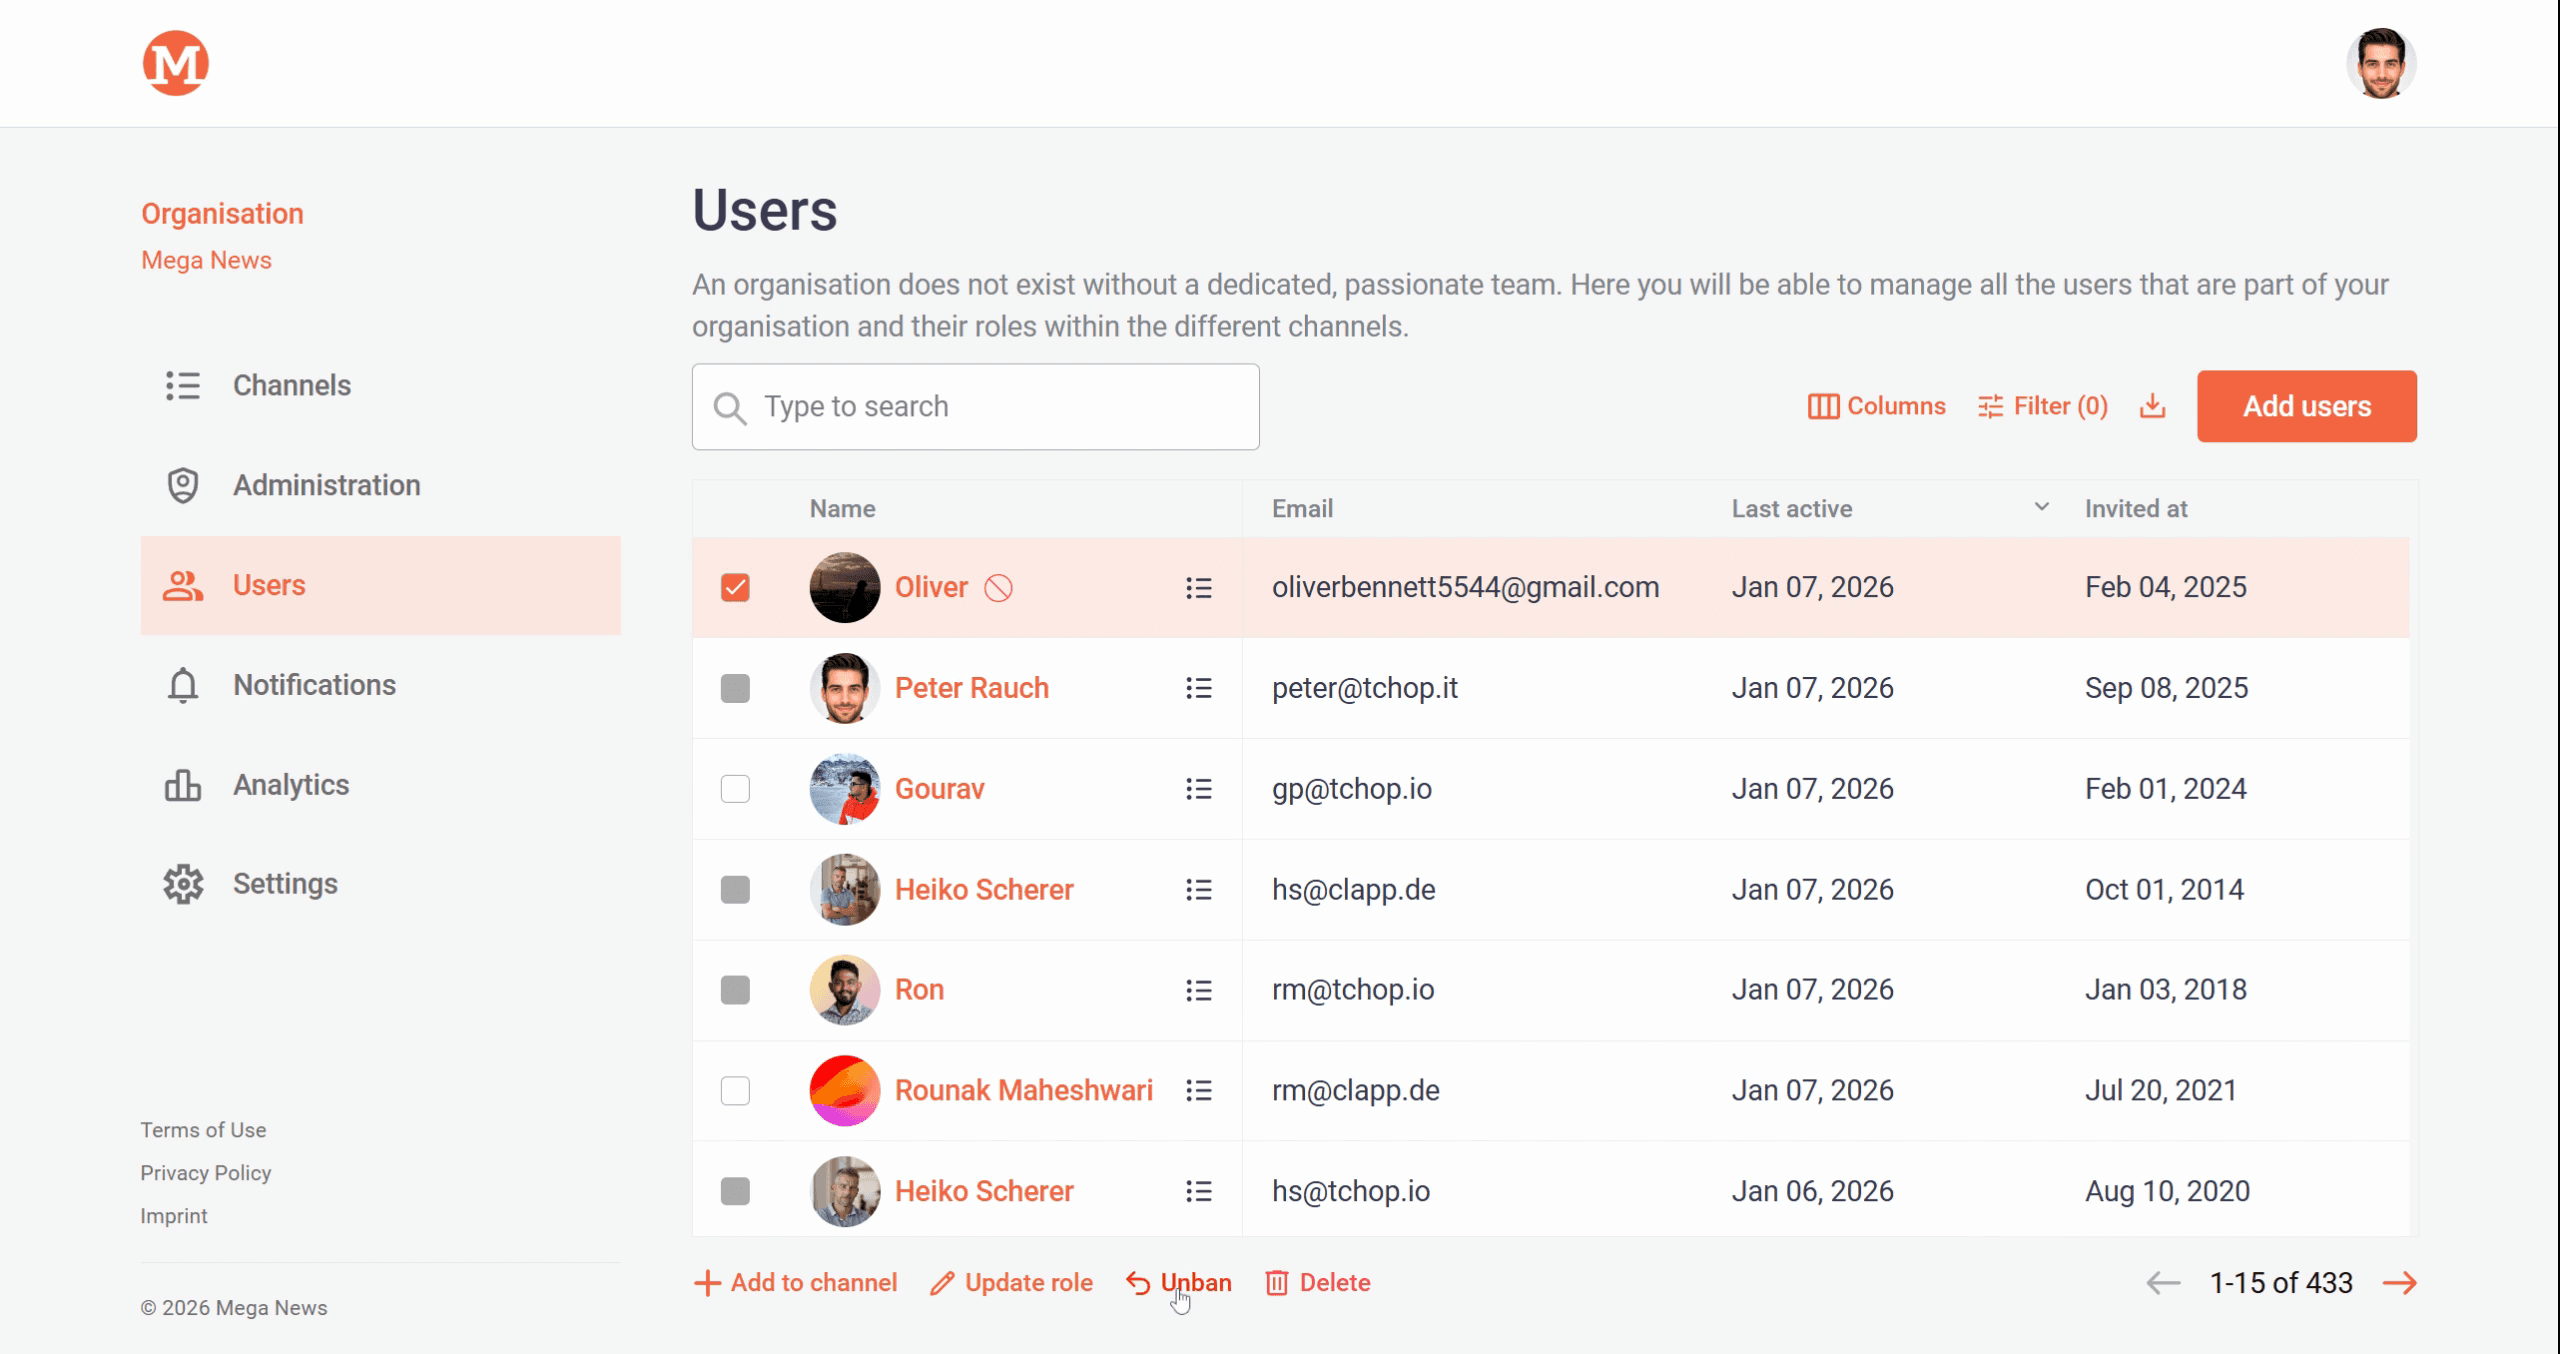Viewport: 2560px width, 1354px height.
Task: Open profile avatar in top right
Action: 2381,63
